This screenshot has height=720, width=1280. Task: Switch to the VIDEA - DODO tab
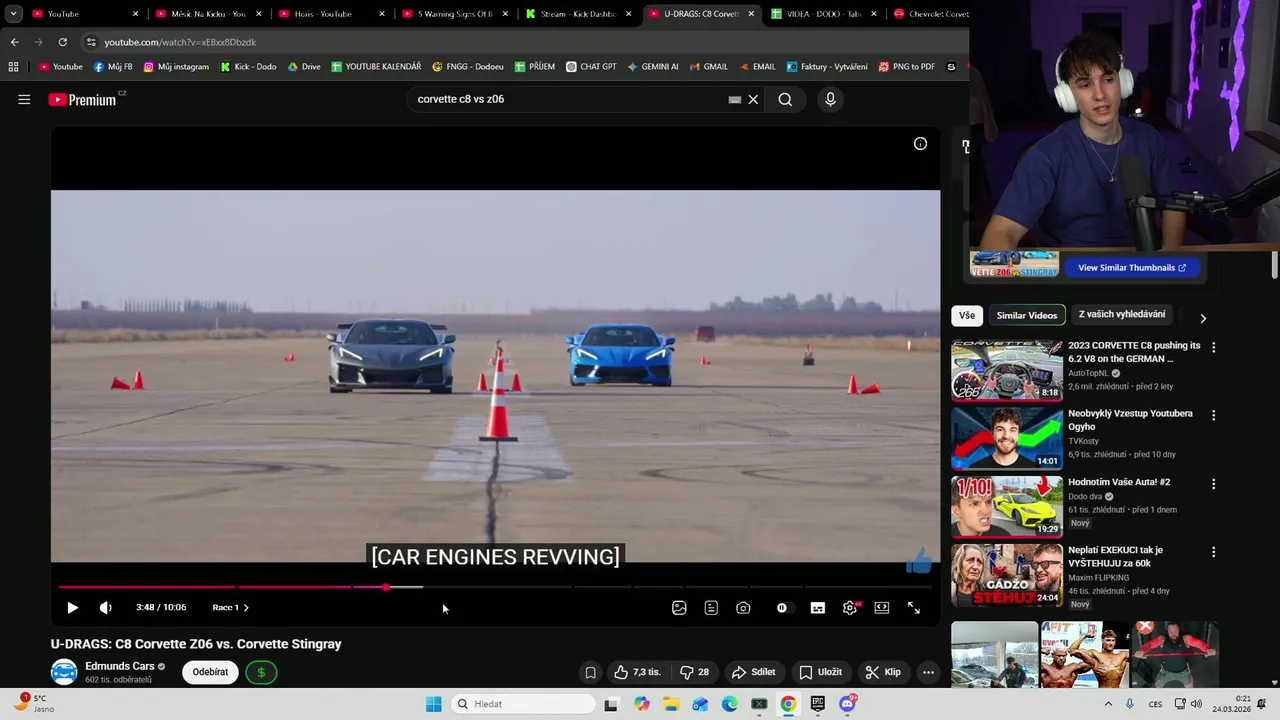point(824,14)
